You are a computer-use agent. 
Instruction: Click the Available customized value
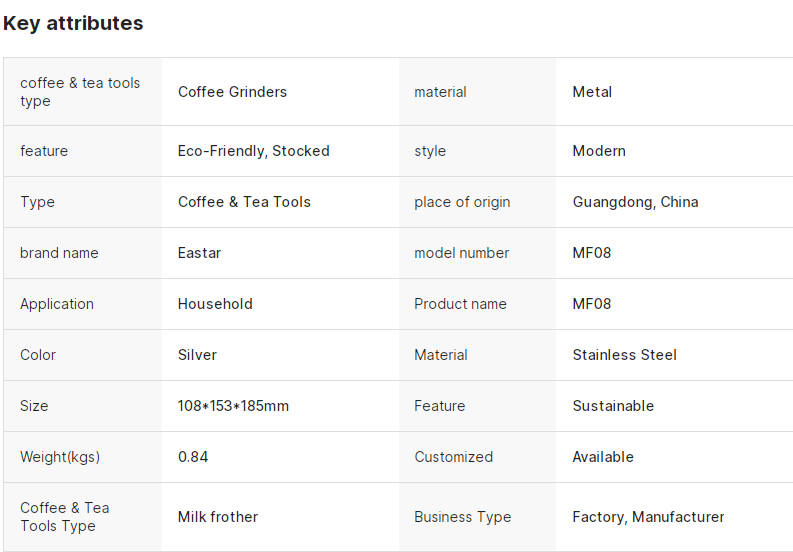tap(603, 457)
